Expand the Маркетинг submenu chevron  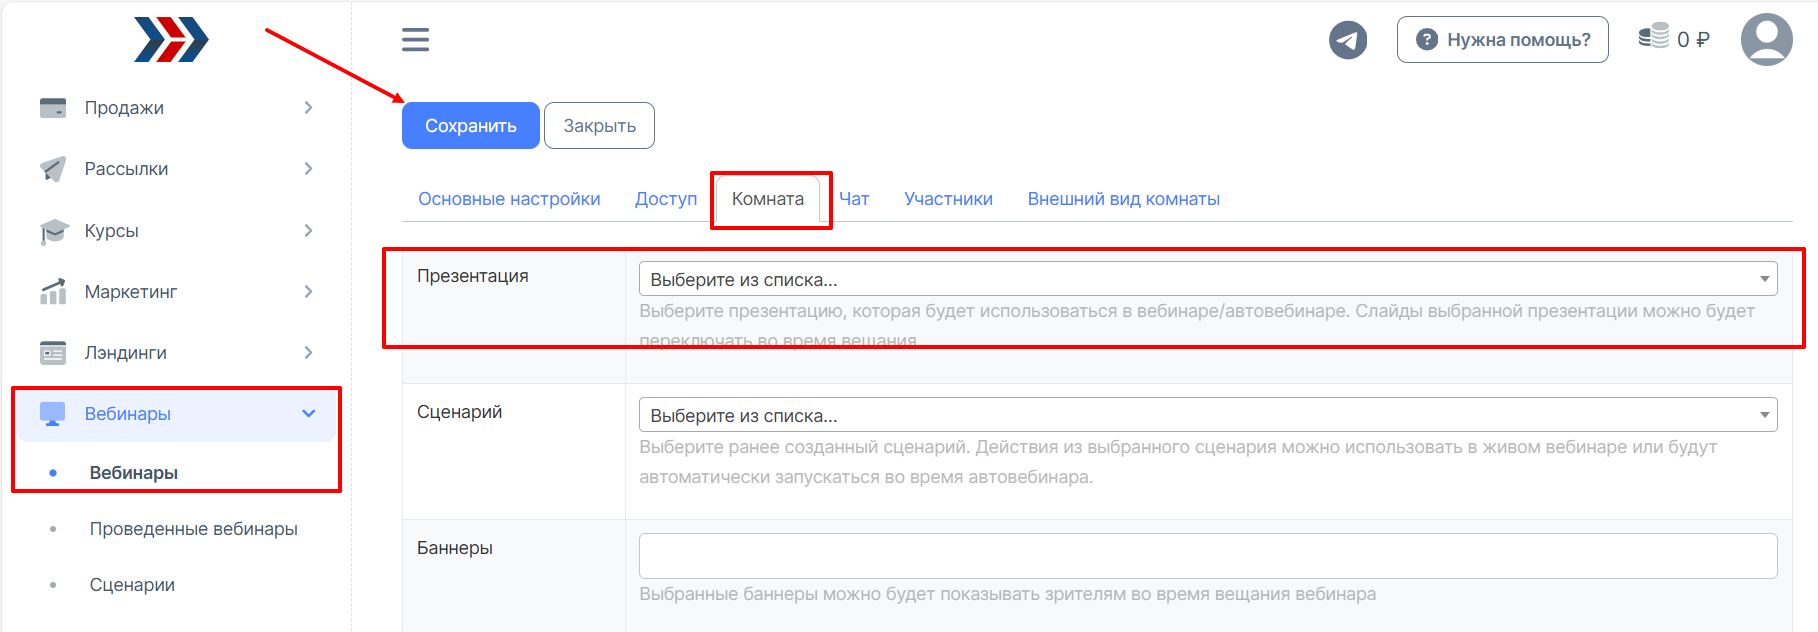pos(308,292)
